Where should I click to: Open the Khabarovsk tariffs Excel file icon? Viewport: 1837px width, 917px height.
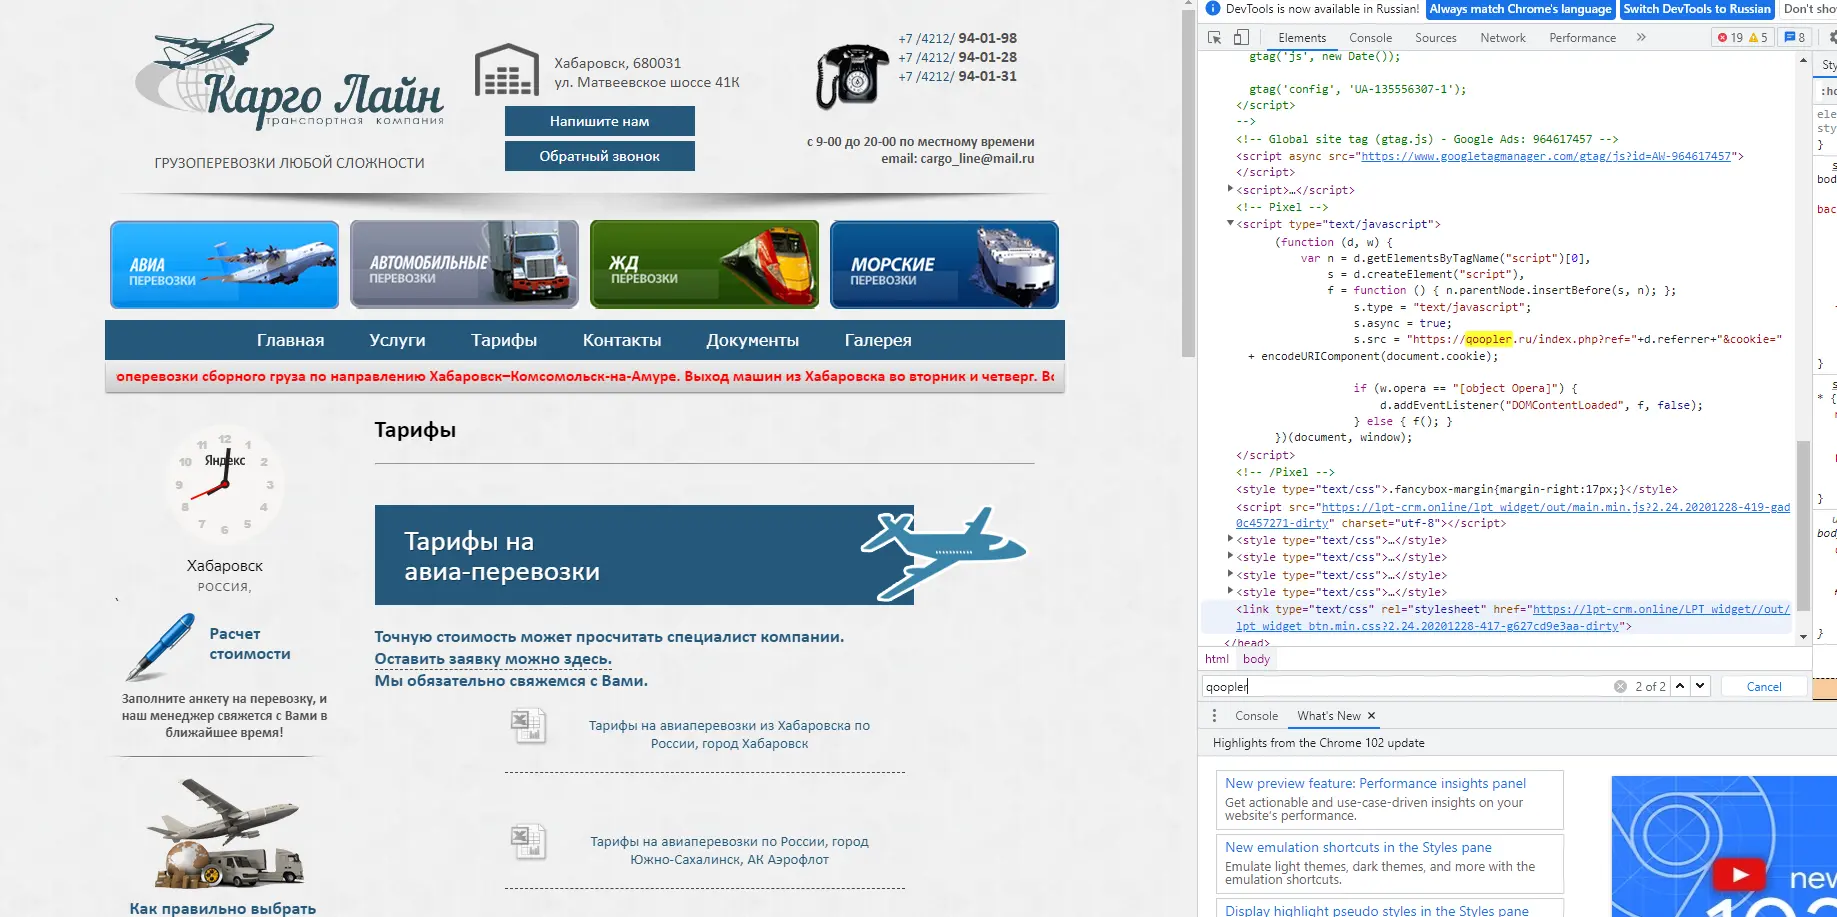tap(528, 726)
